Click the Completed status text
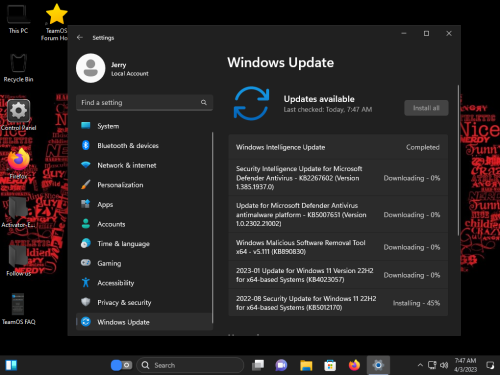This screenshot has width=500, height=375. [x=423, y=147]
